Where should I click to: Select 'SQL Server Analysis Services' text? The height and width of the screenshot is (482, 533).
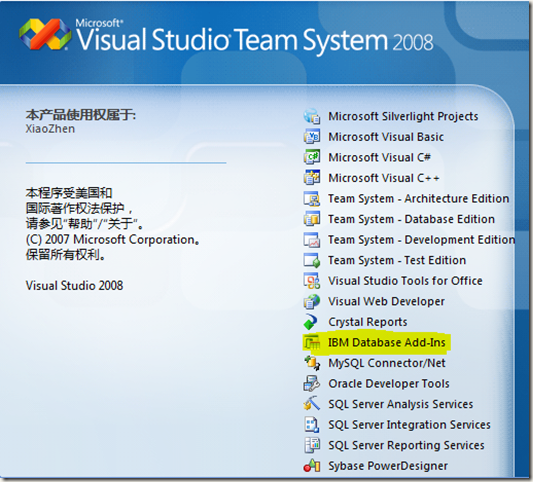coord(401,404)
